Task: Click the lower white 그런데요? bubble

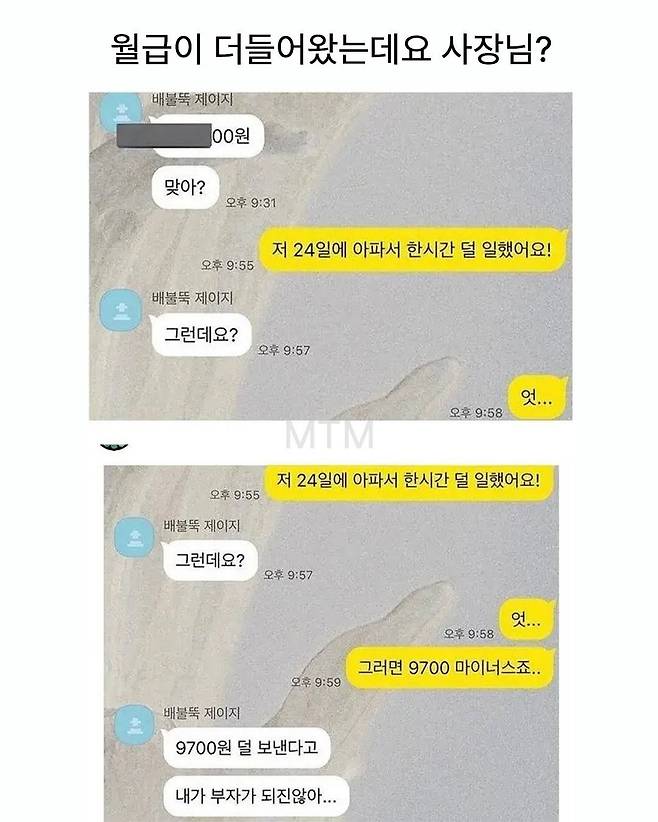Action: pos(210,560)
